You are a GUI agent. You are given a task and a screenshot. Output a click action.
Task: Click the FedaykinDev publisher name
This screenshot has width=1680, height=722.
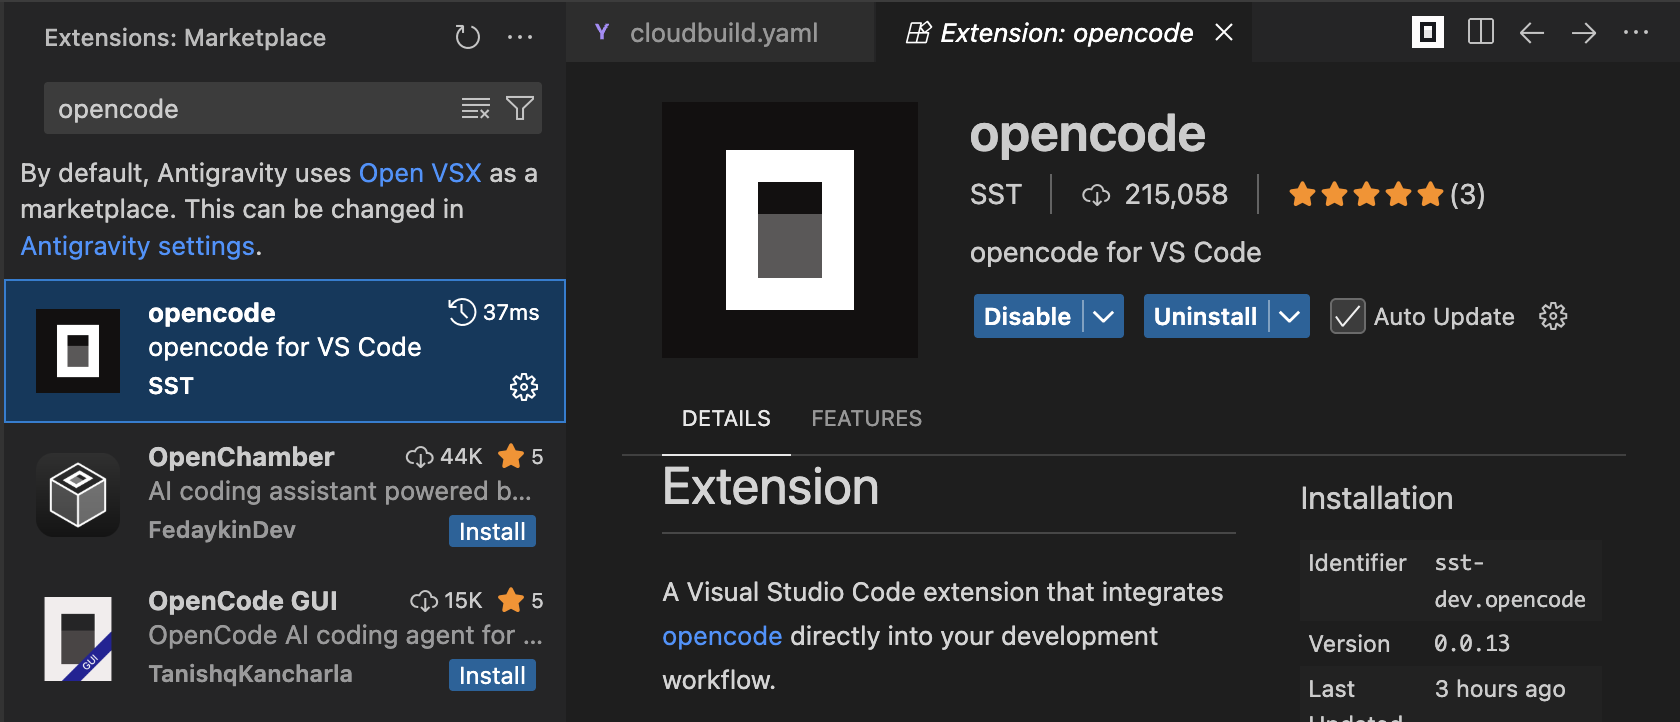pyautogui.click(x=222, y=530)
